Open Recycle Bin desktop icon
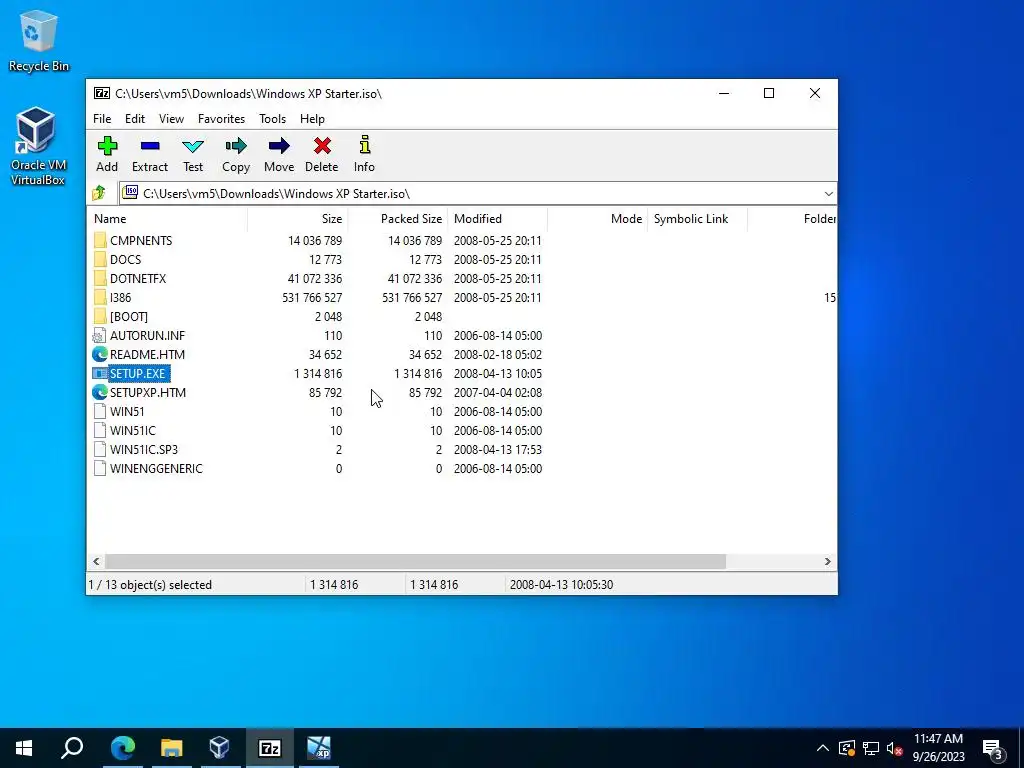 pos(39,40)
